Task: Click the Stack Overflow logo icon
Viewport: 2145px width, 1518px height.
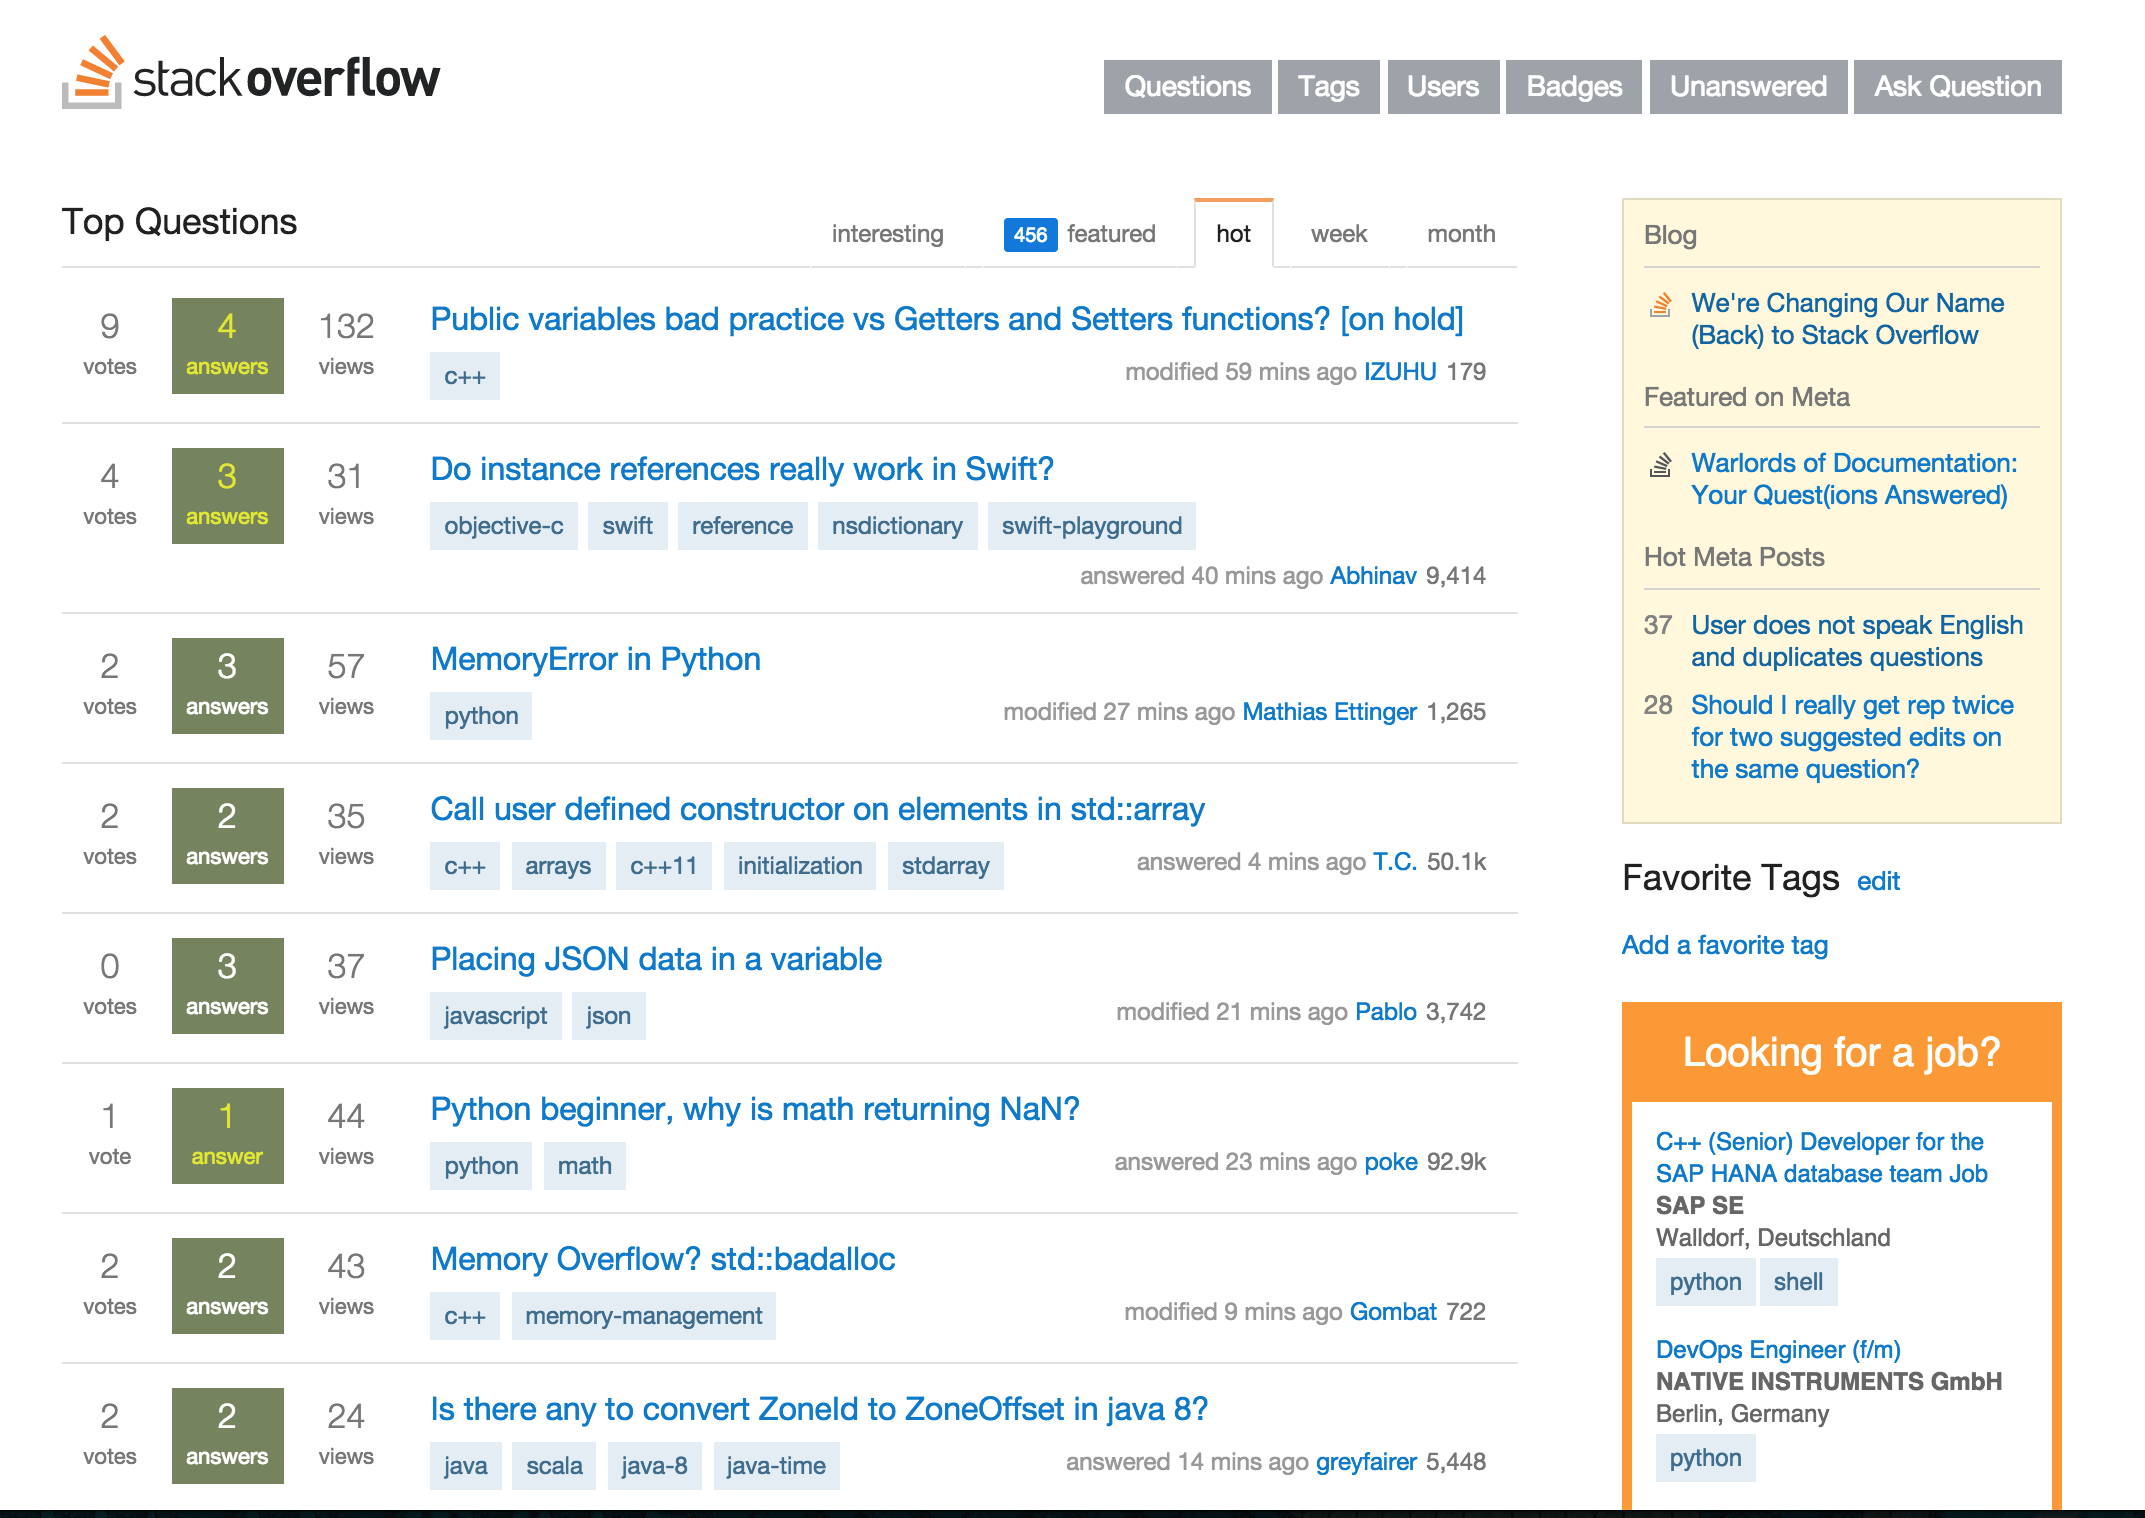Action: (x=93, y=74)
